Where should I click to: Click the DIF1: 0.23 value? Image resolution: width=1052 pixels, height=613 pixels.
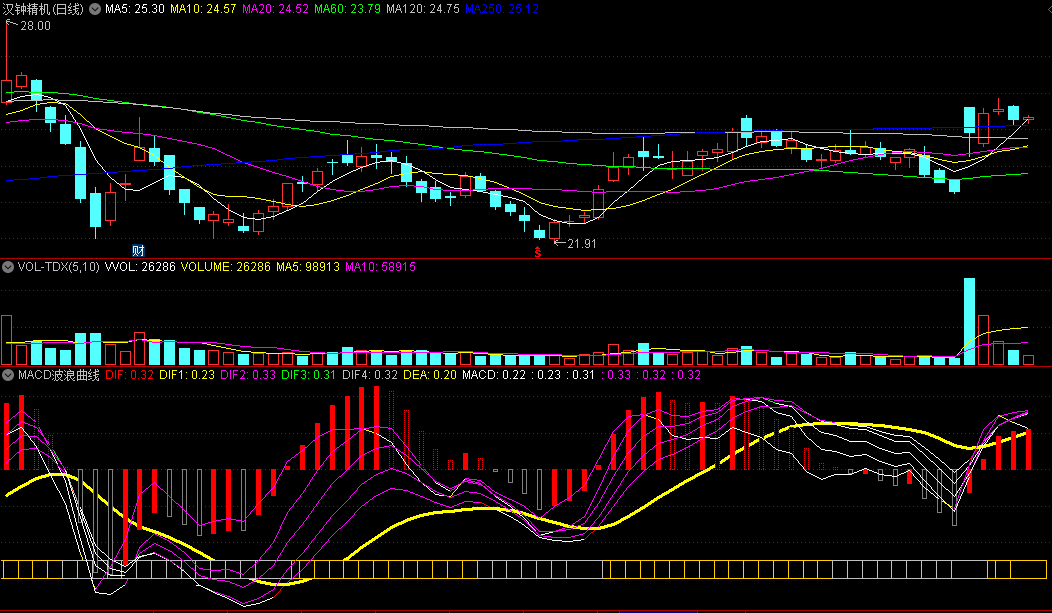tap(187, 375)
